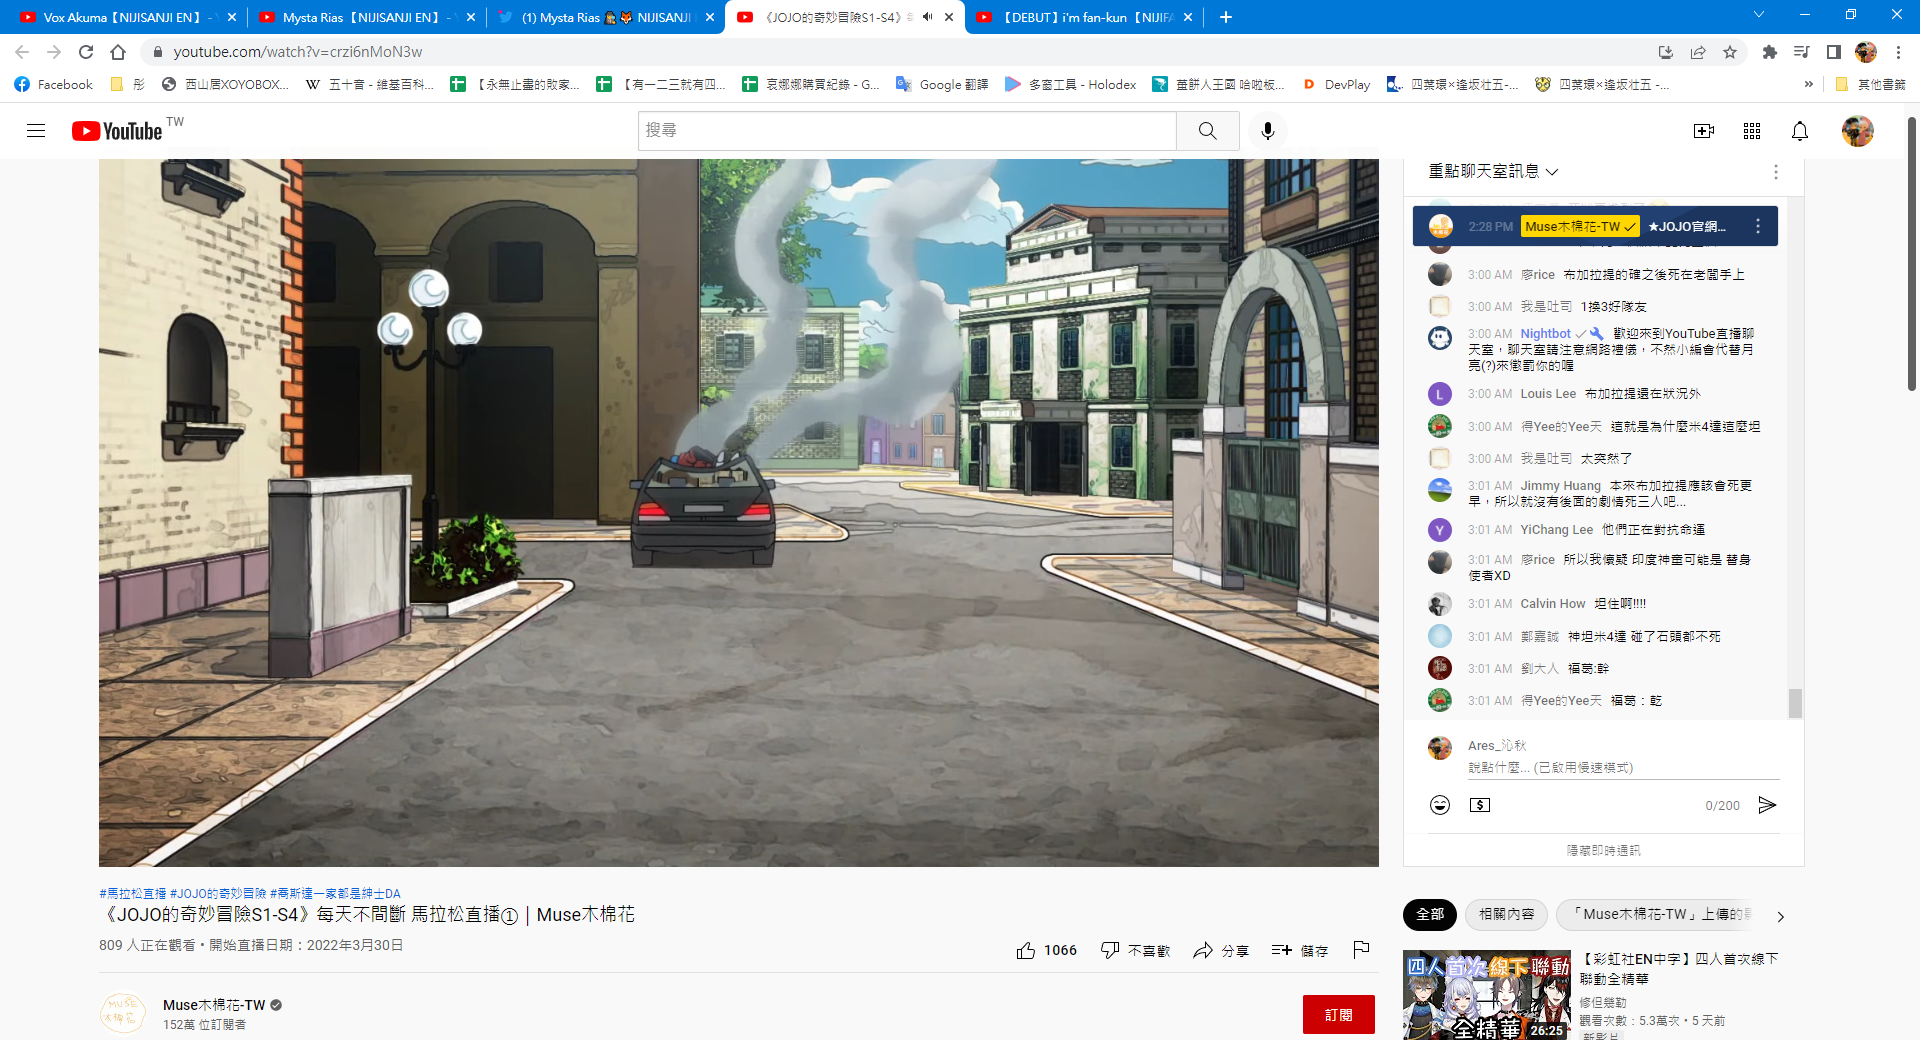Open the live chat options menu
The height and width of the screenshot is (1040, 1920).
pyautogui.click(x=1776, y=172)
